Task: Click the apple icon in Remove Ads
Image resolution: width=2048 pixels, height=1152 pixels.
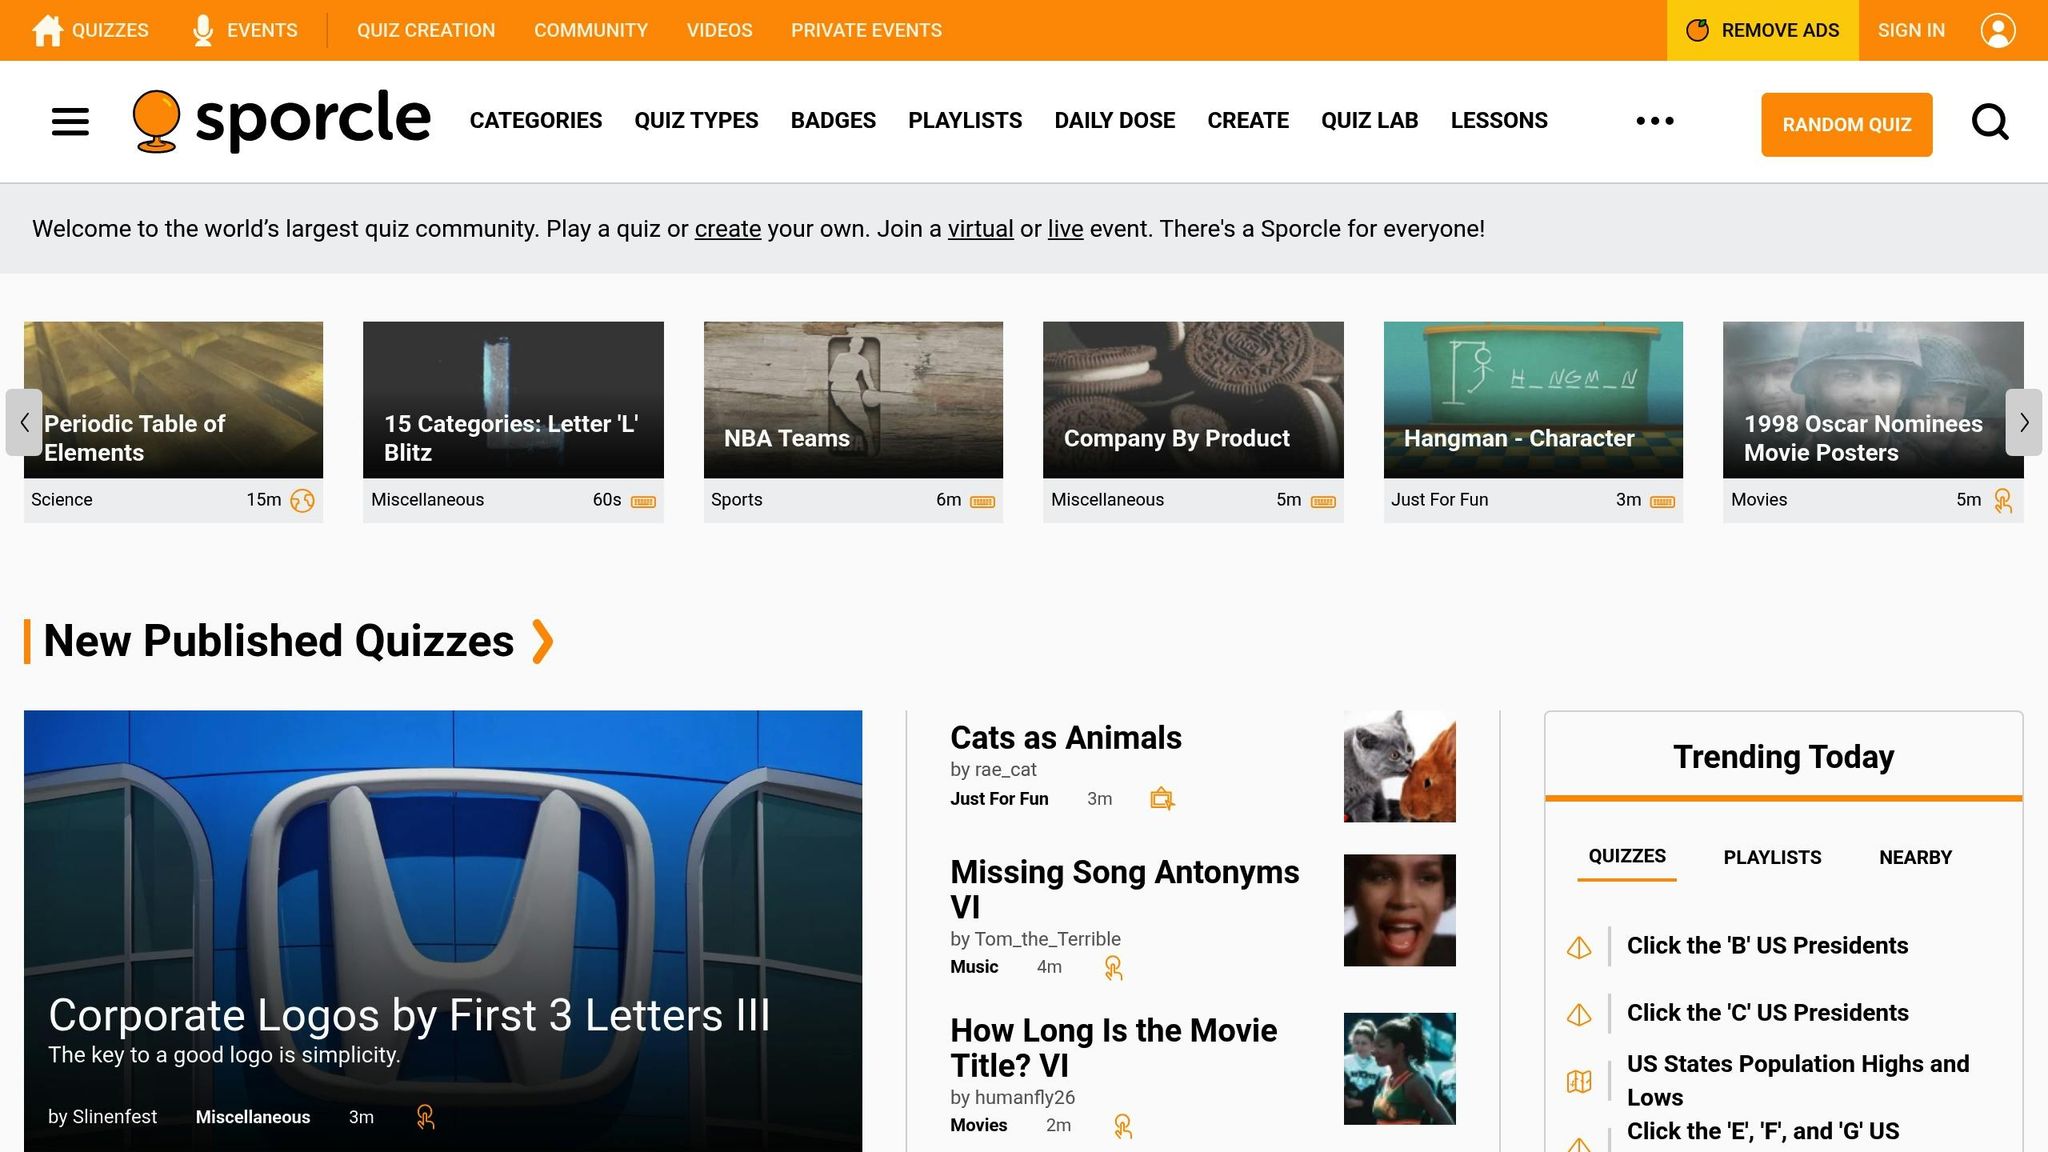Action: [x=1697, y=30]
